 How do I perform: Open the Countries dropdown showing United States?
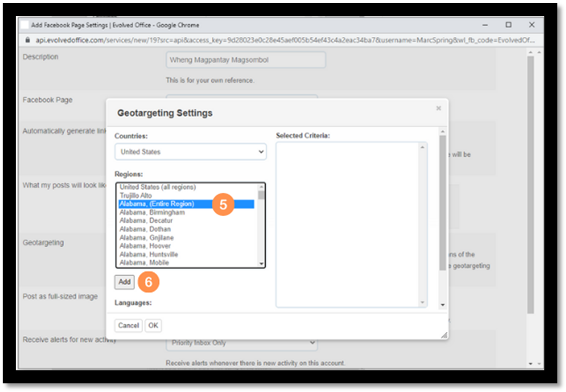click(x=191, y=152)
